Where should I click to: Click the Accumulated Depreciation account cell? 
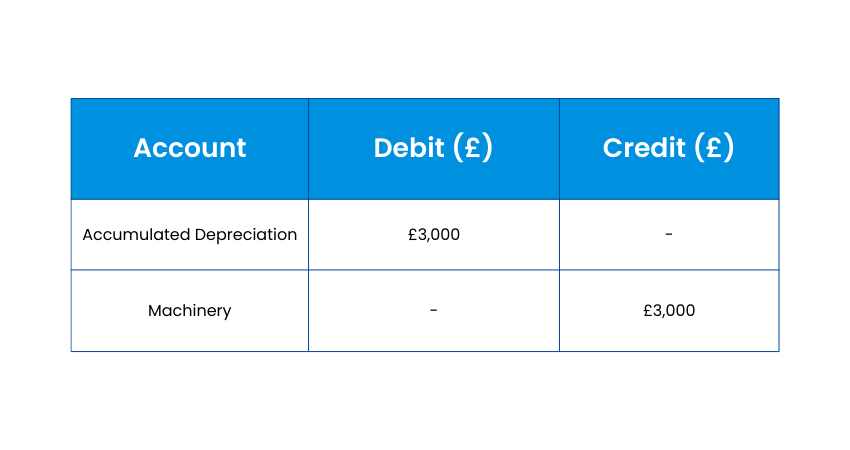189,235
